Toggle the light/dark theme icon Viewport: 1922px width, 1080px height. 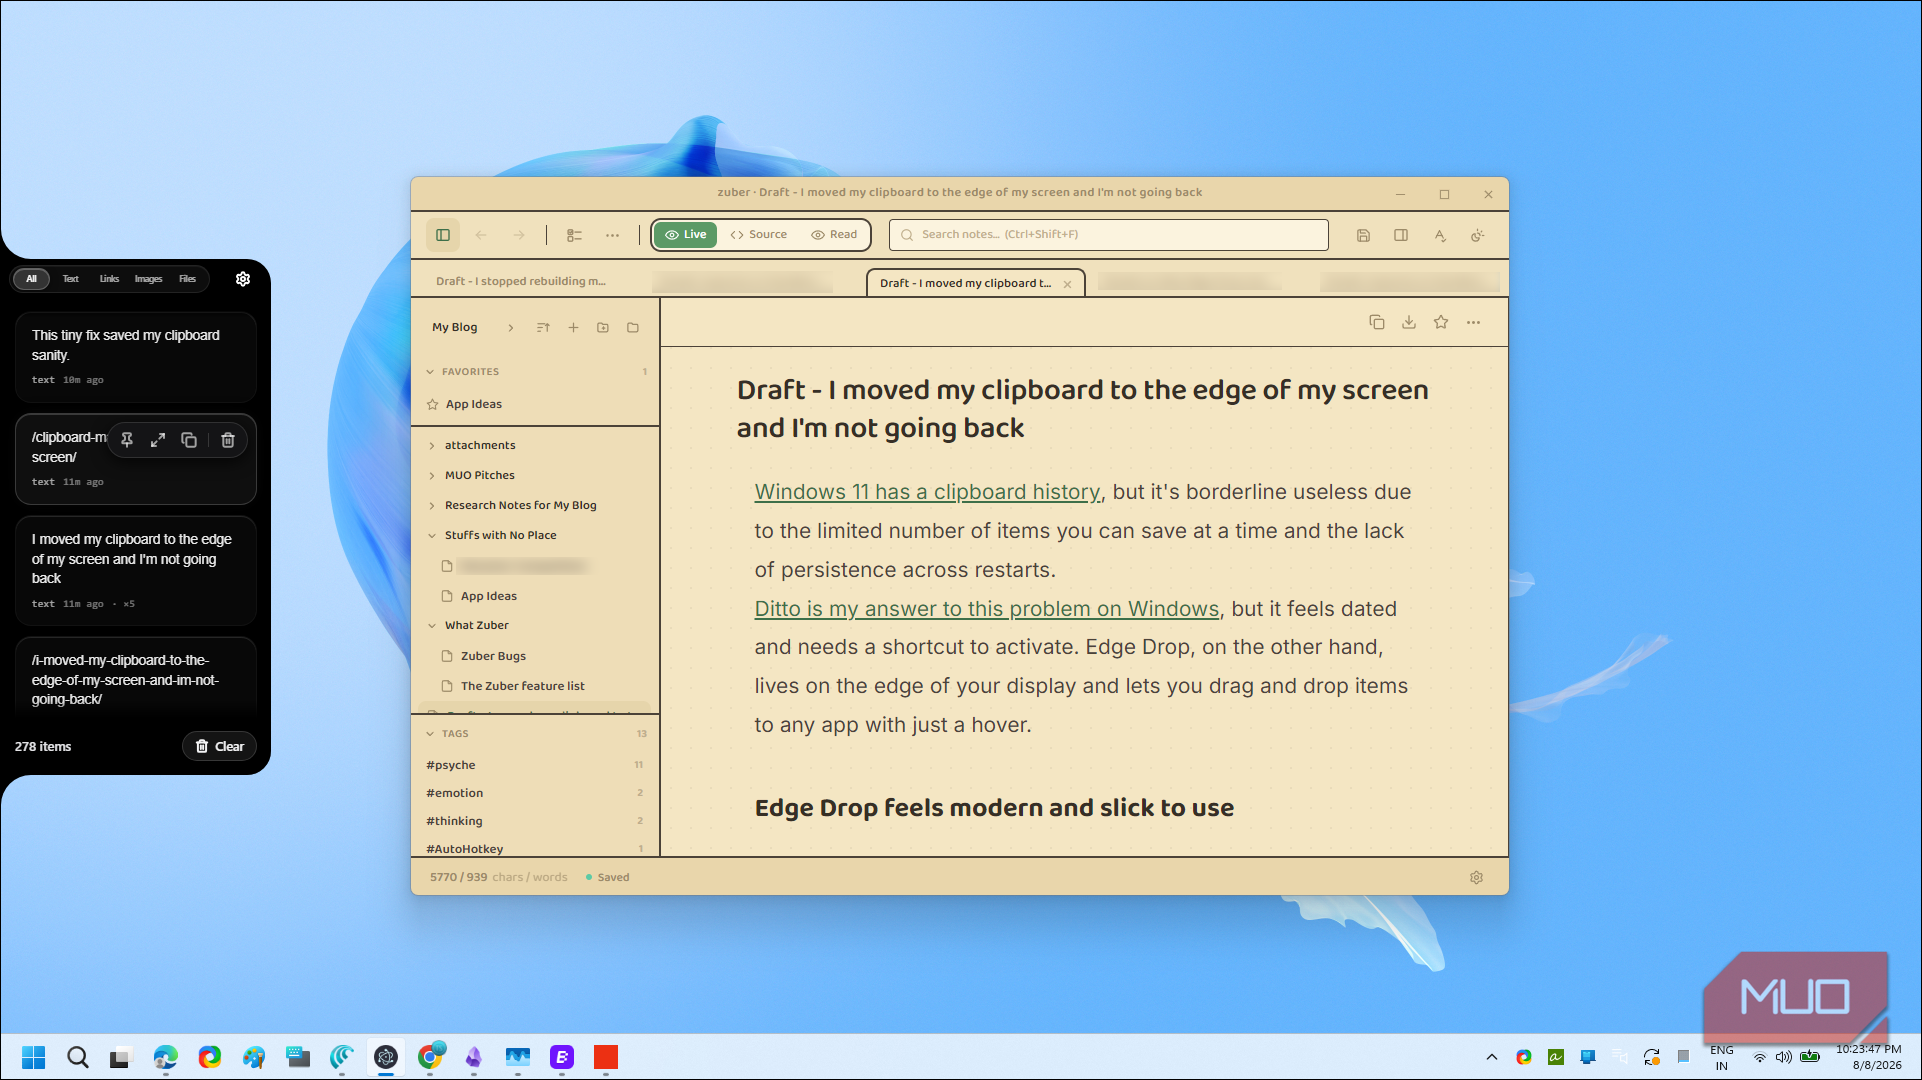coord(1478,235)
